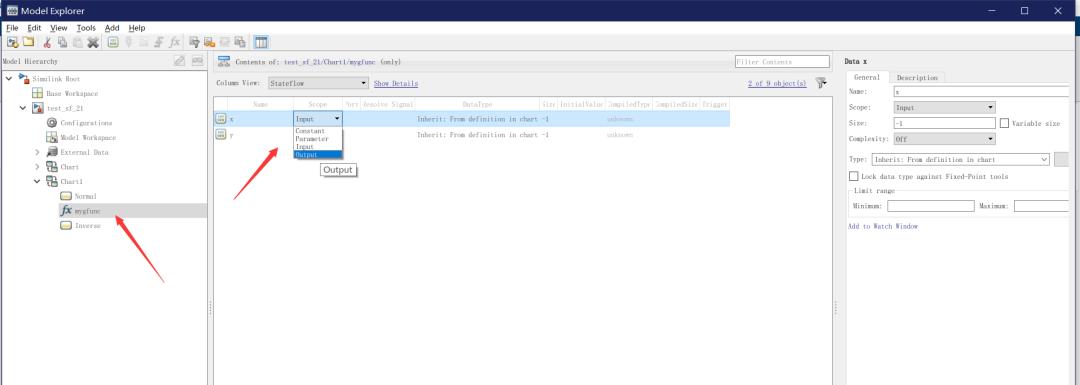
Task: Open the Type dropdown
Action: (960, 160)
